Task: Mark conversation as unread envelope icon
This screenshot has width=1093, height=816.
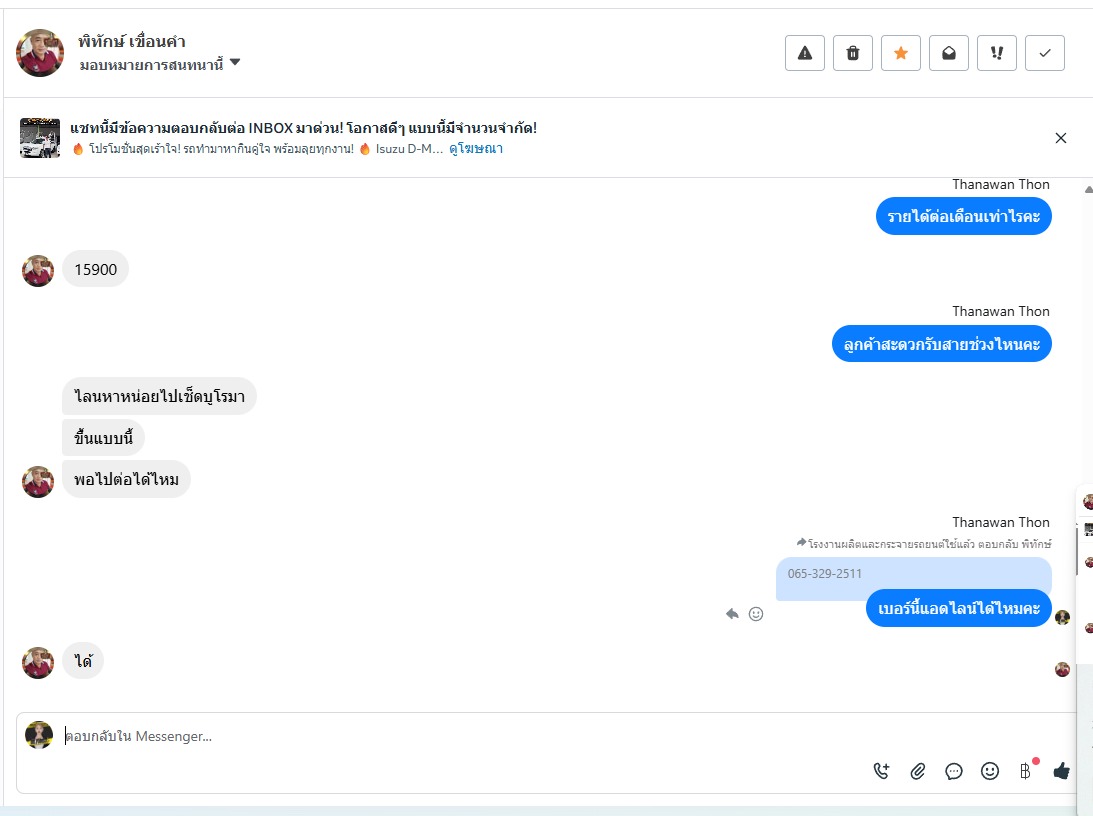Action: pyautogui.click(x=949, y=53)
